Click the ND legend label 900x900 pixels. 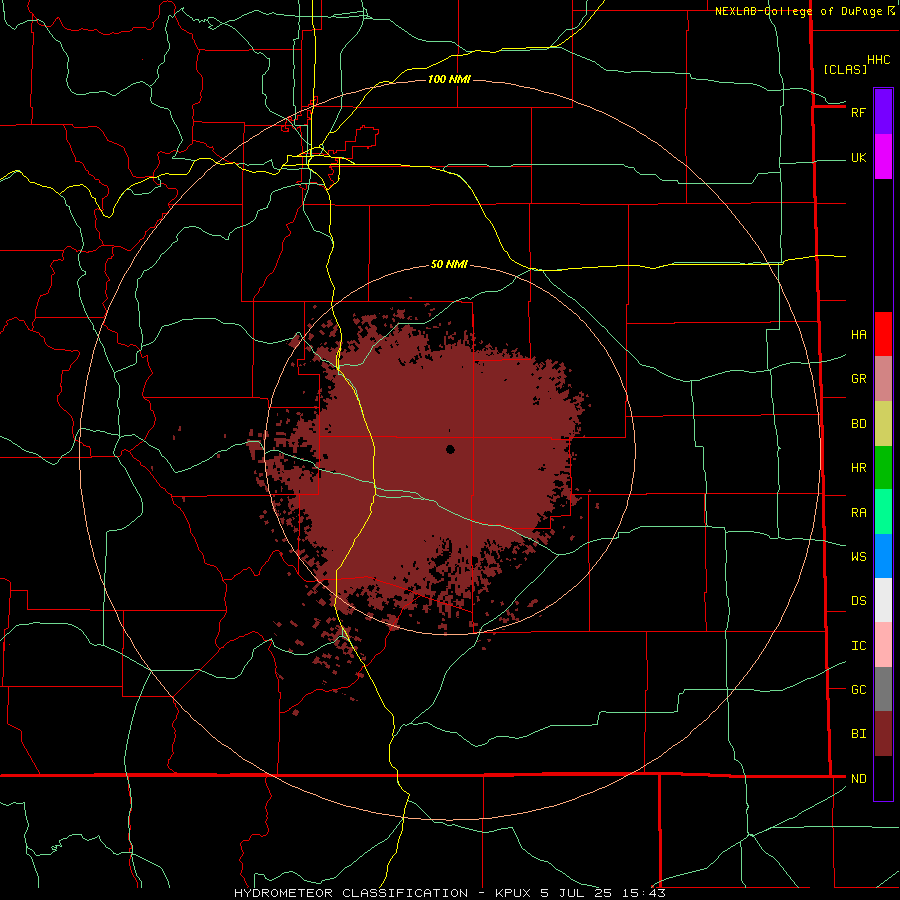[x=858, y=779]
